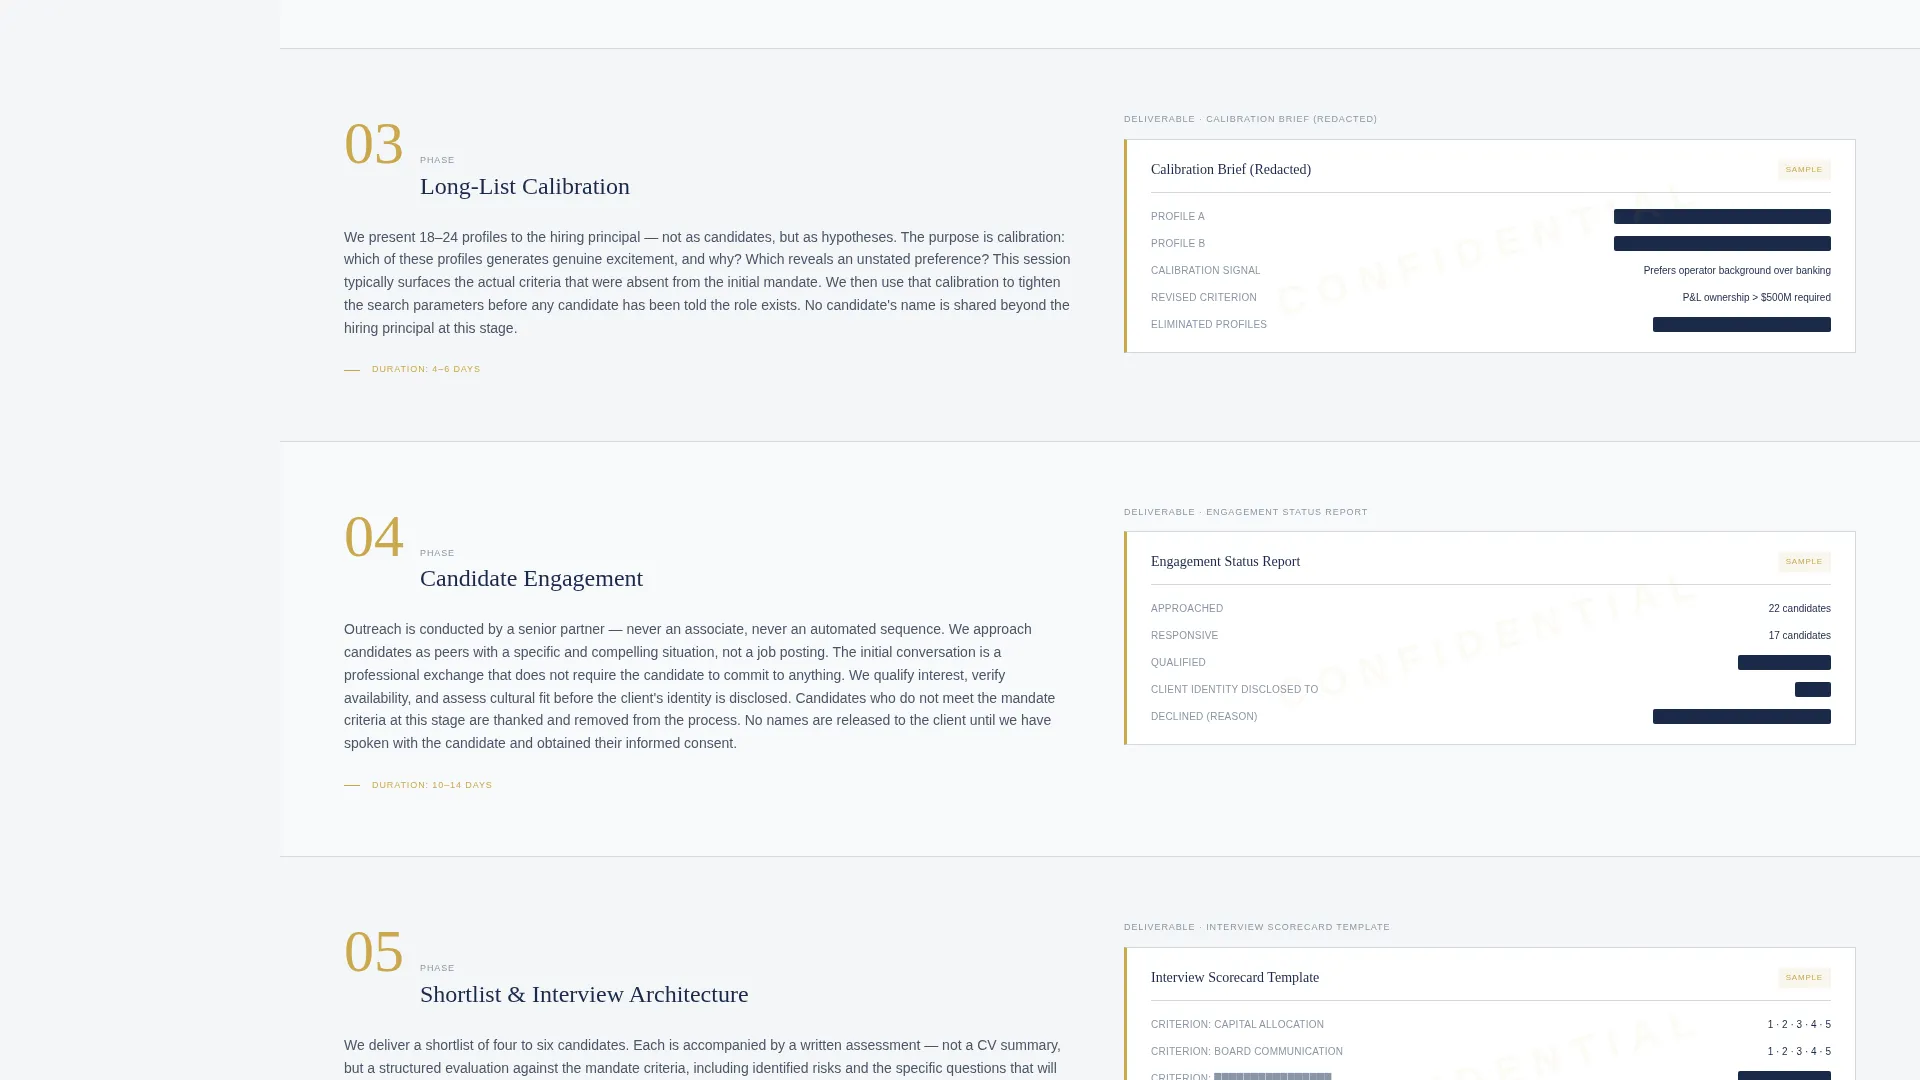
Task: Click the Approached row label
Action: 1187,609
